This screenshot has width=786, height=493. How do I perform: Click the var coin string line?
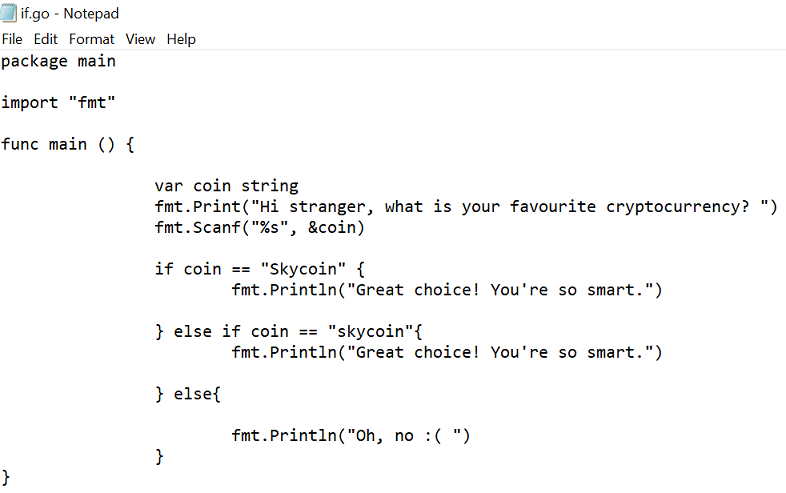227,186
